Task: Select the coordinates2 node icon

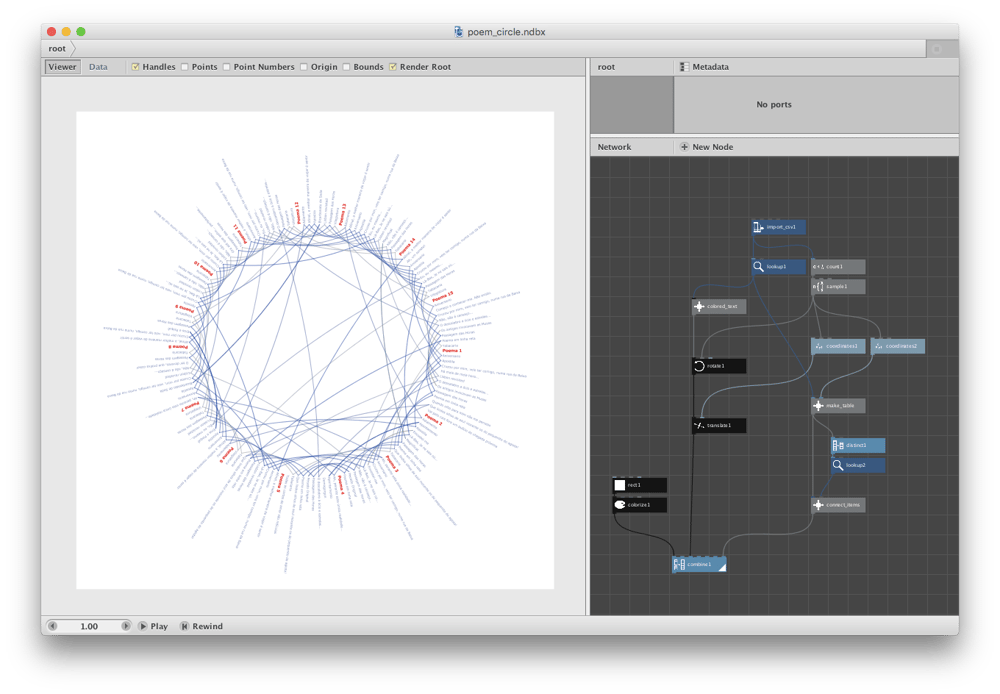Action: pyautogui.click(x=878, y=346)
